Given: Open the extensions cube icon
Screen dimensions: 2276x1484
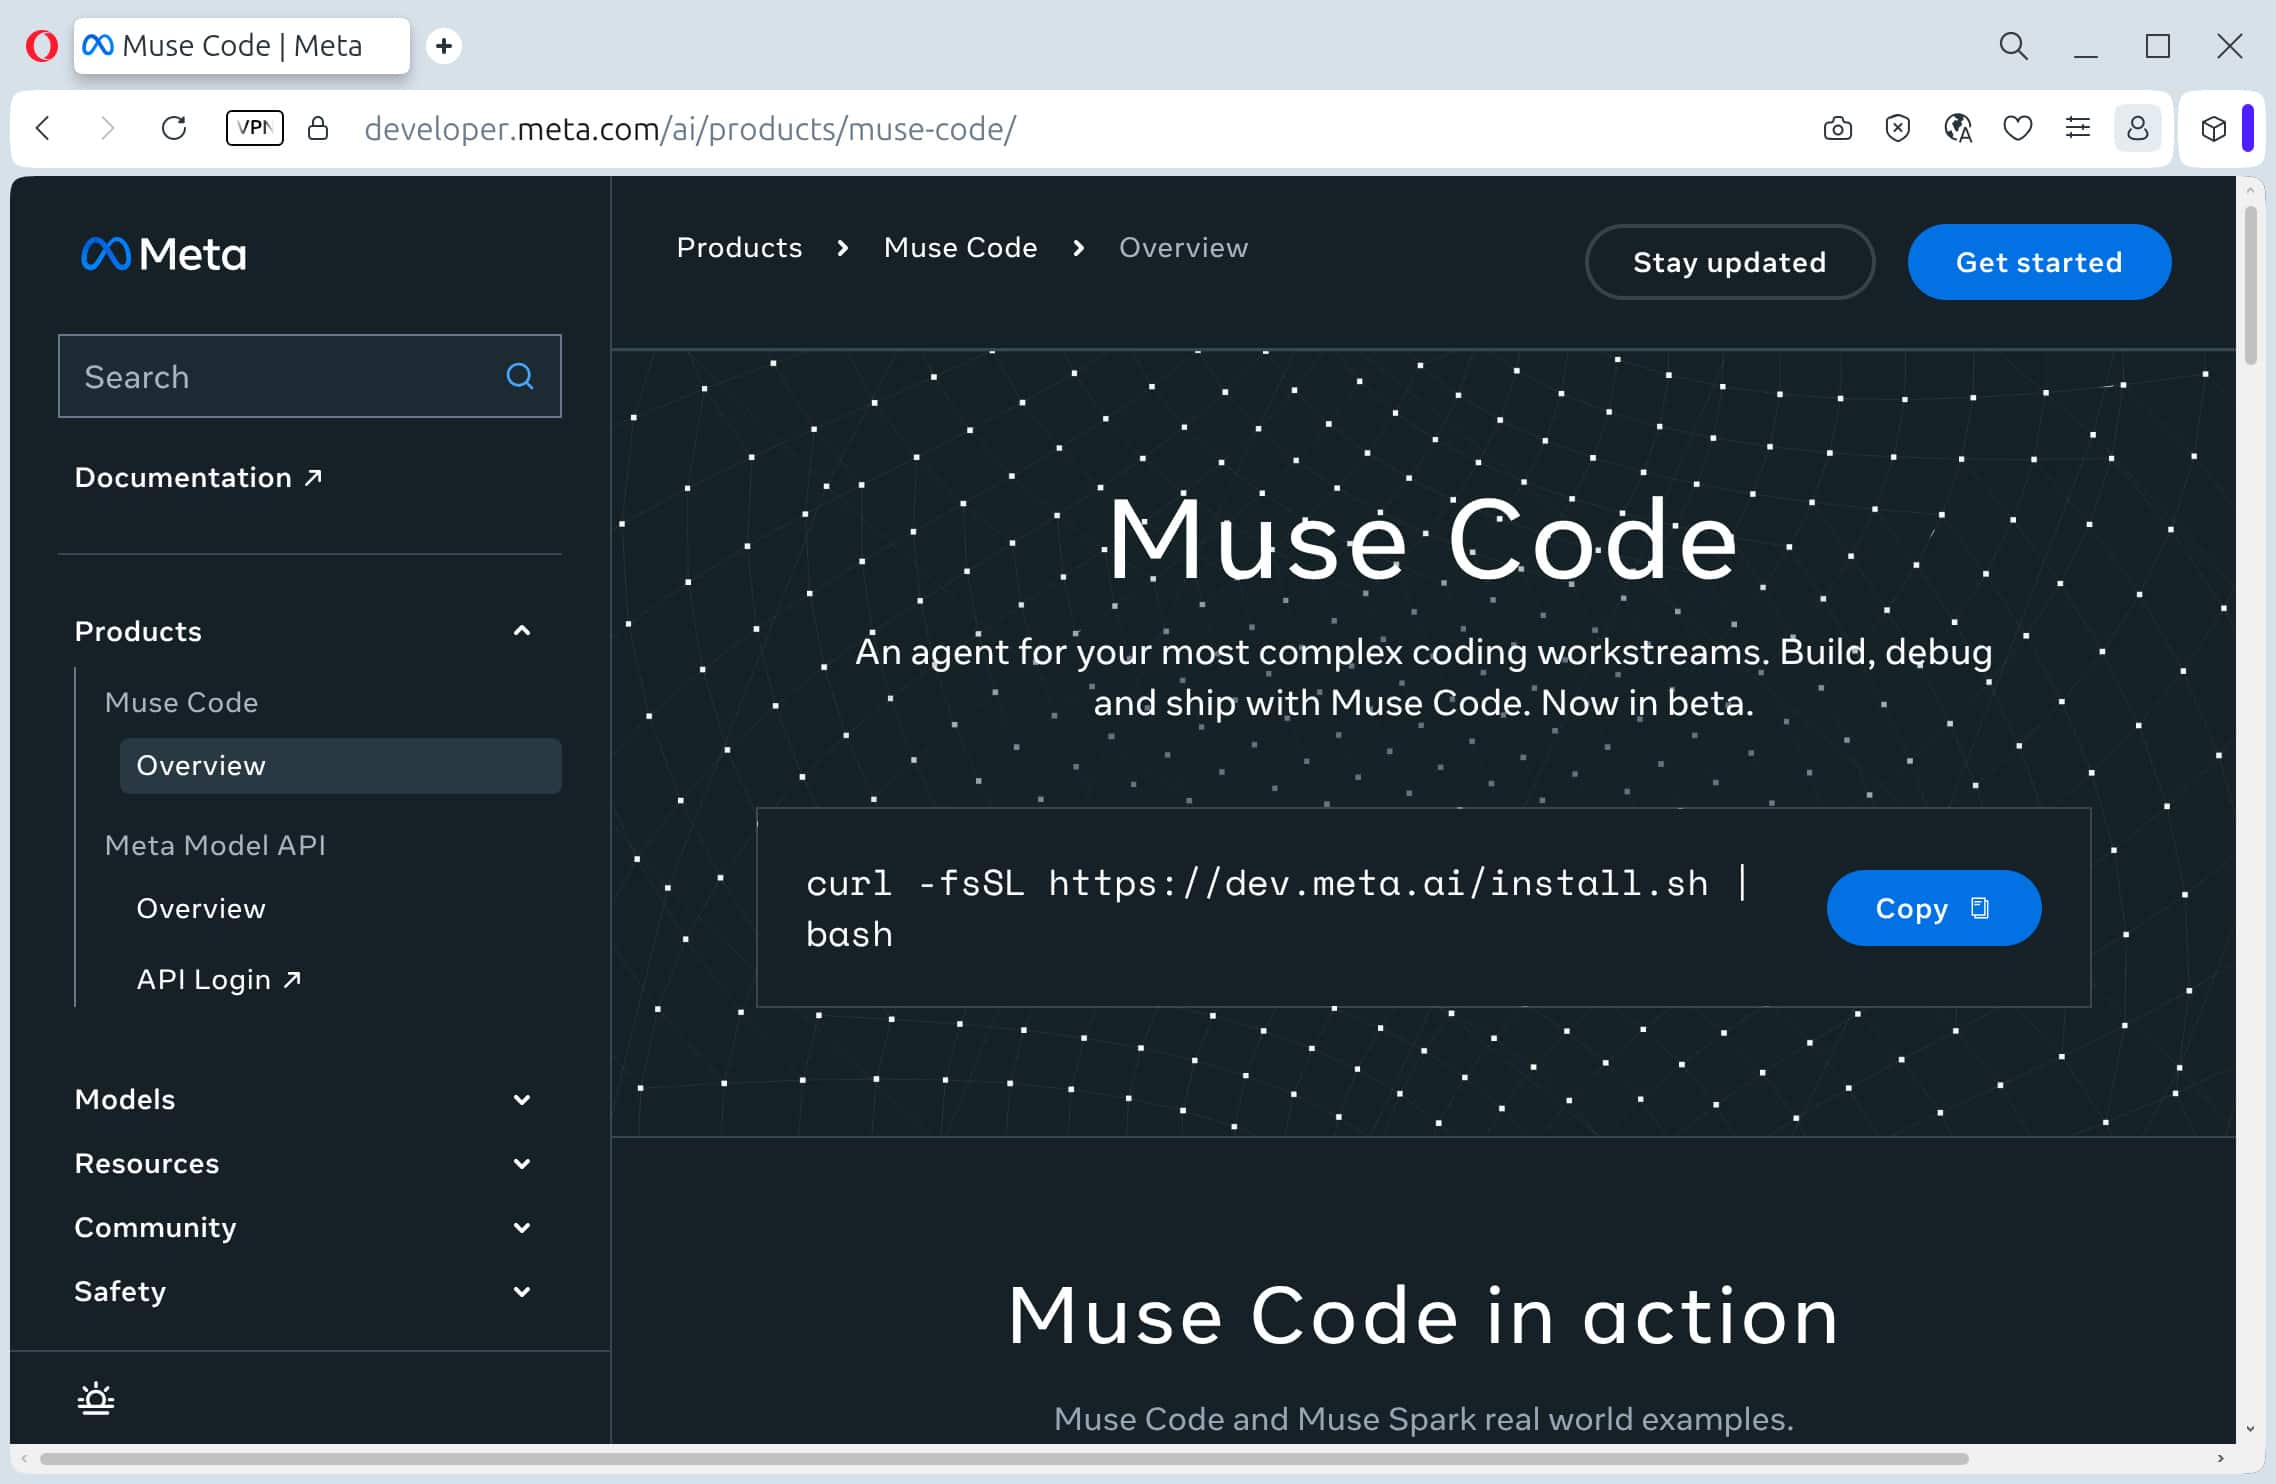Looking at the screenshot, I should tap(2214, 128).
